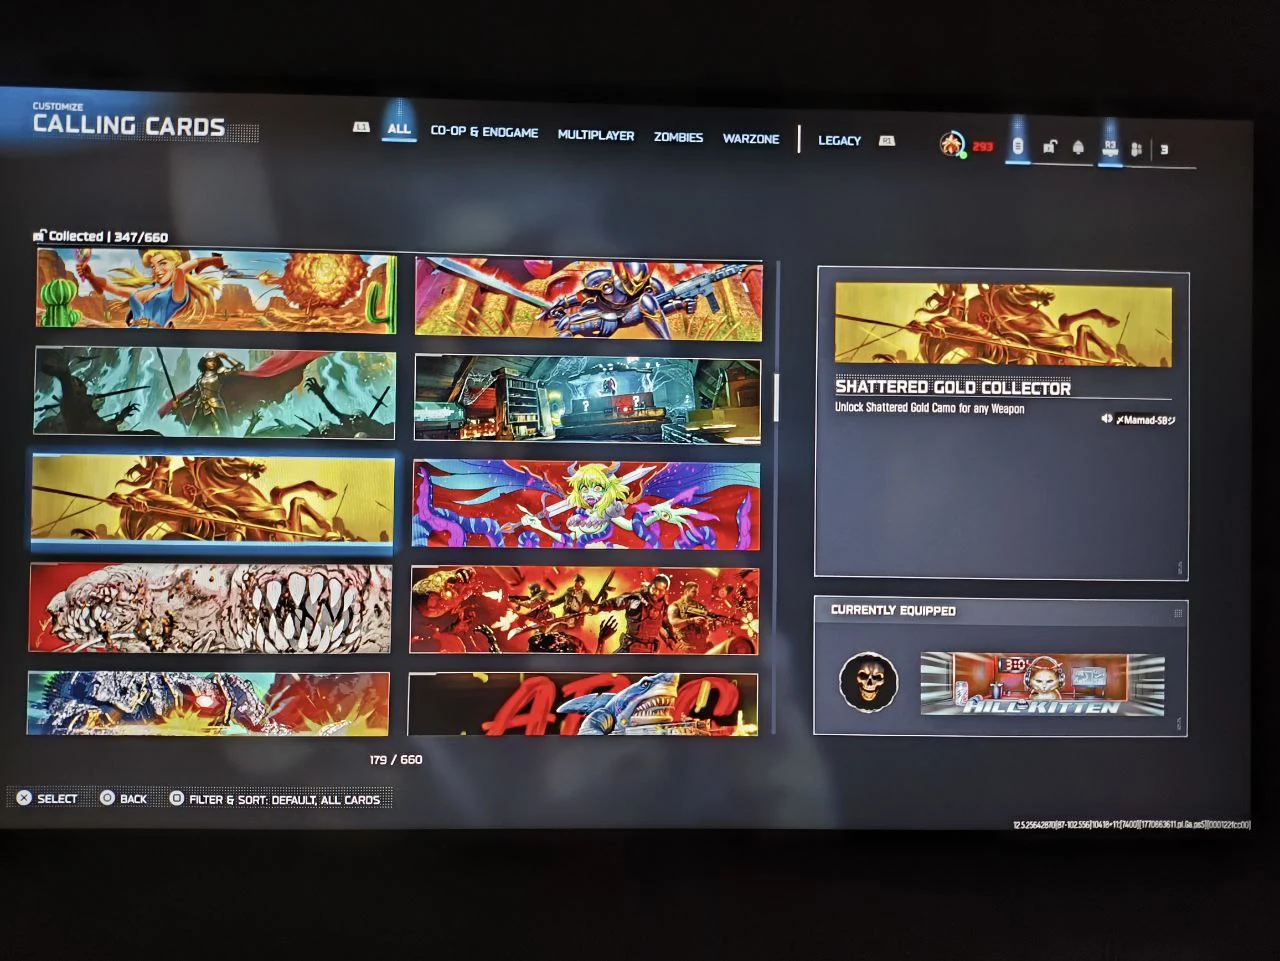
Task: Switch to the ALL calling cards tab
Action: [x=399, y=128]
